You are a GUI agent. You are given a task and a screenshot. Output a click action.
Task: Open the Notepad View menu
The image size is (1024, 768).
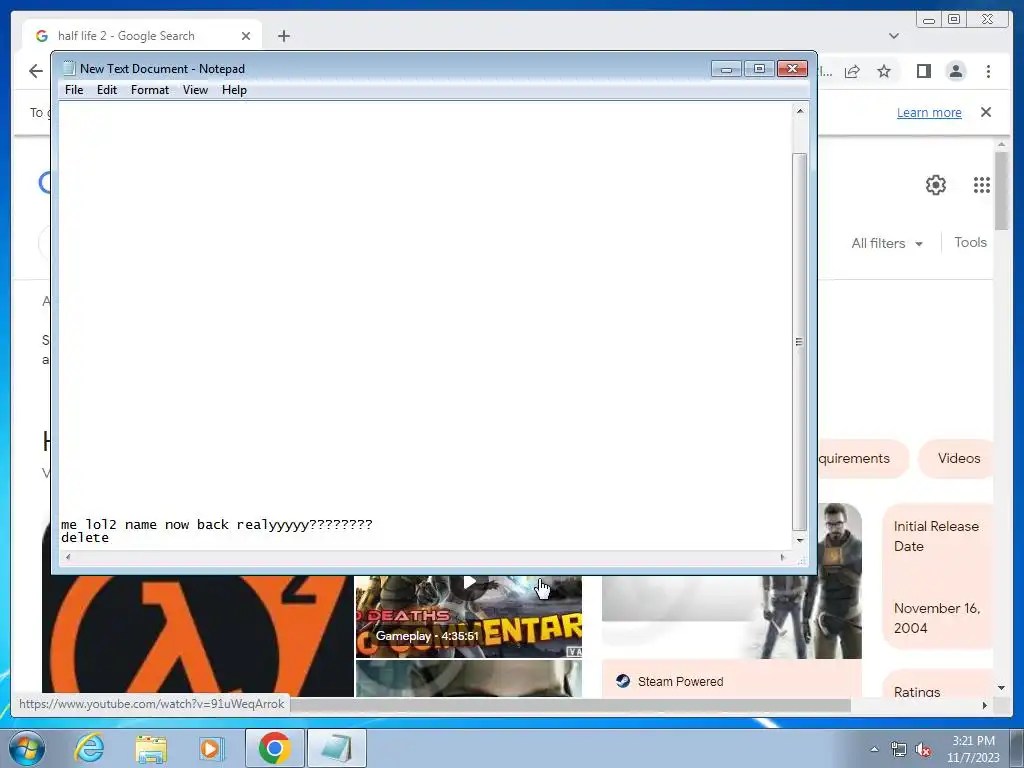pos(195,90)
